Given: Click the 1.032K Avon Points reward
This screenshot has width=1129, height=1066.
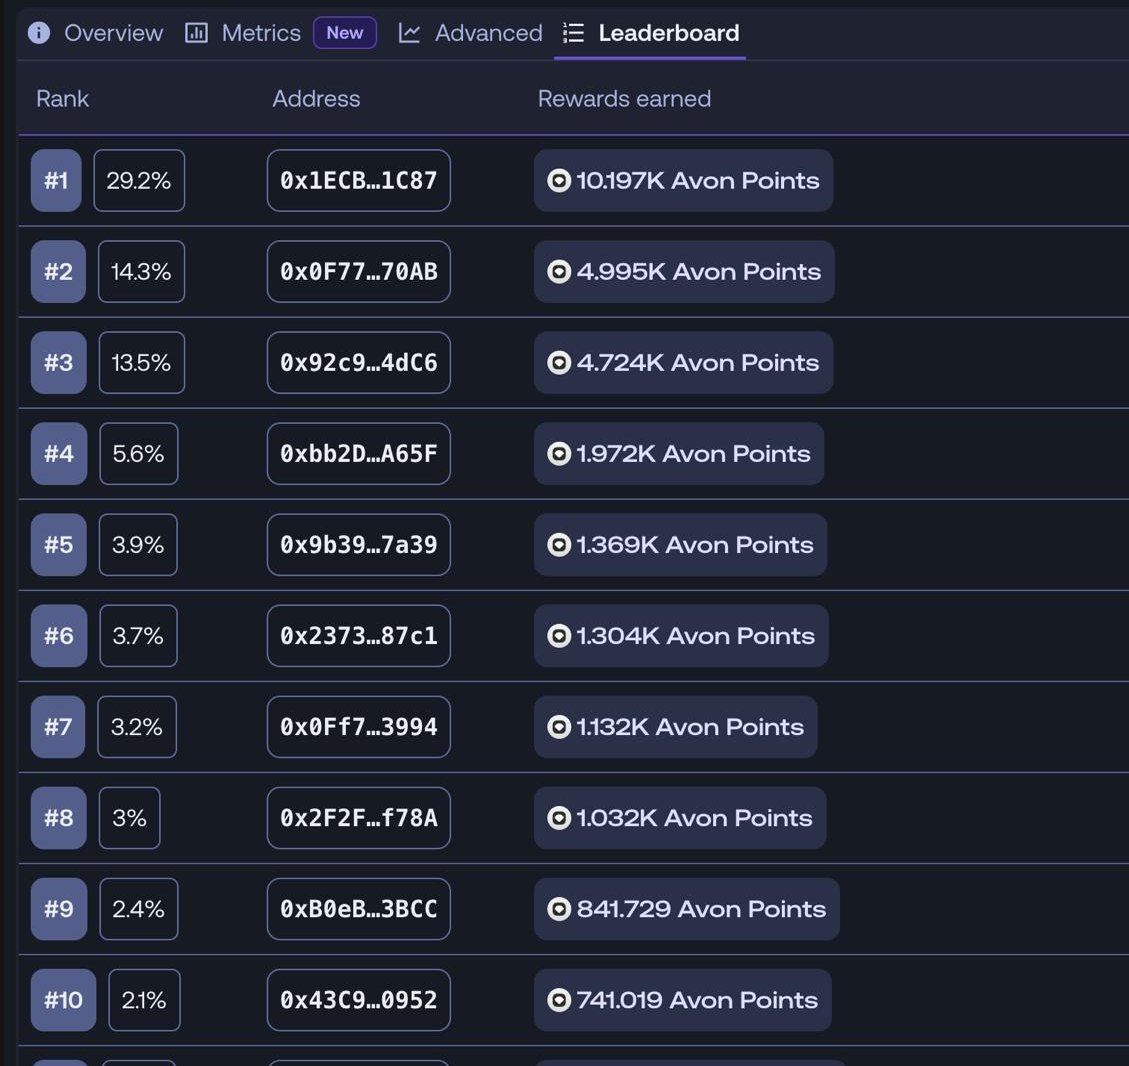Looking at the screenshot, I should pyautogui.click(x=680, y=818).
